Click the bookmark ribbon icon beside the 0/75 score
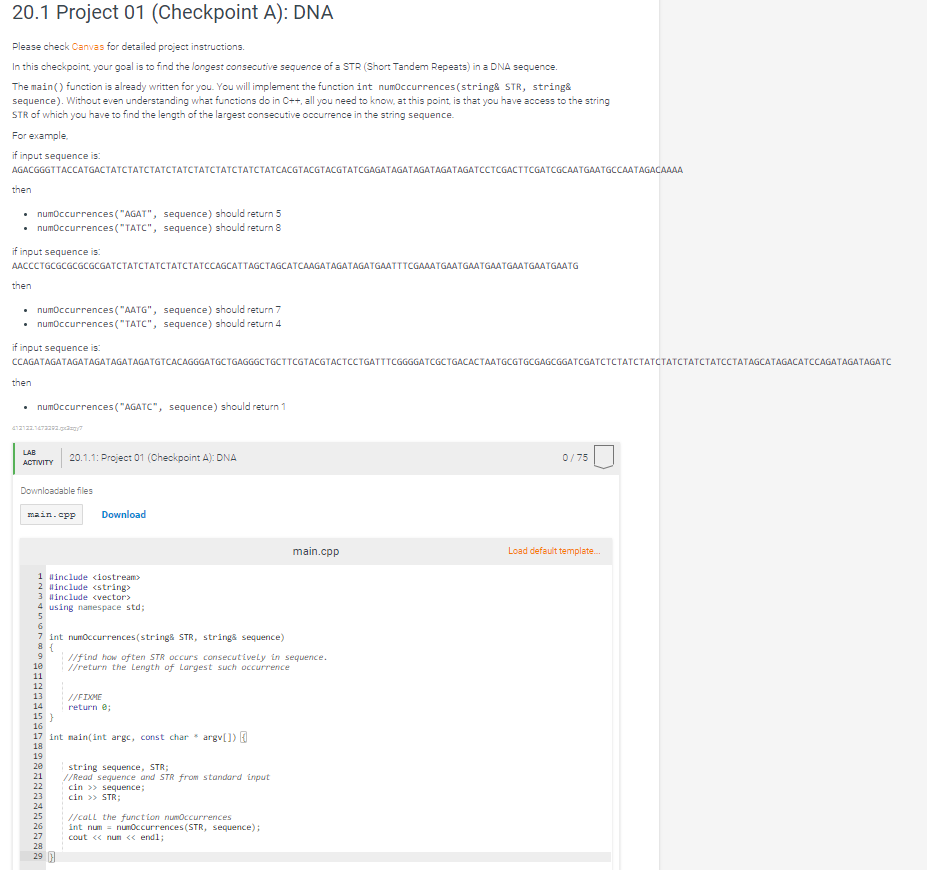Screen dimensions: 927x870 [603, 456]
